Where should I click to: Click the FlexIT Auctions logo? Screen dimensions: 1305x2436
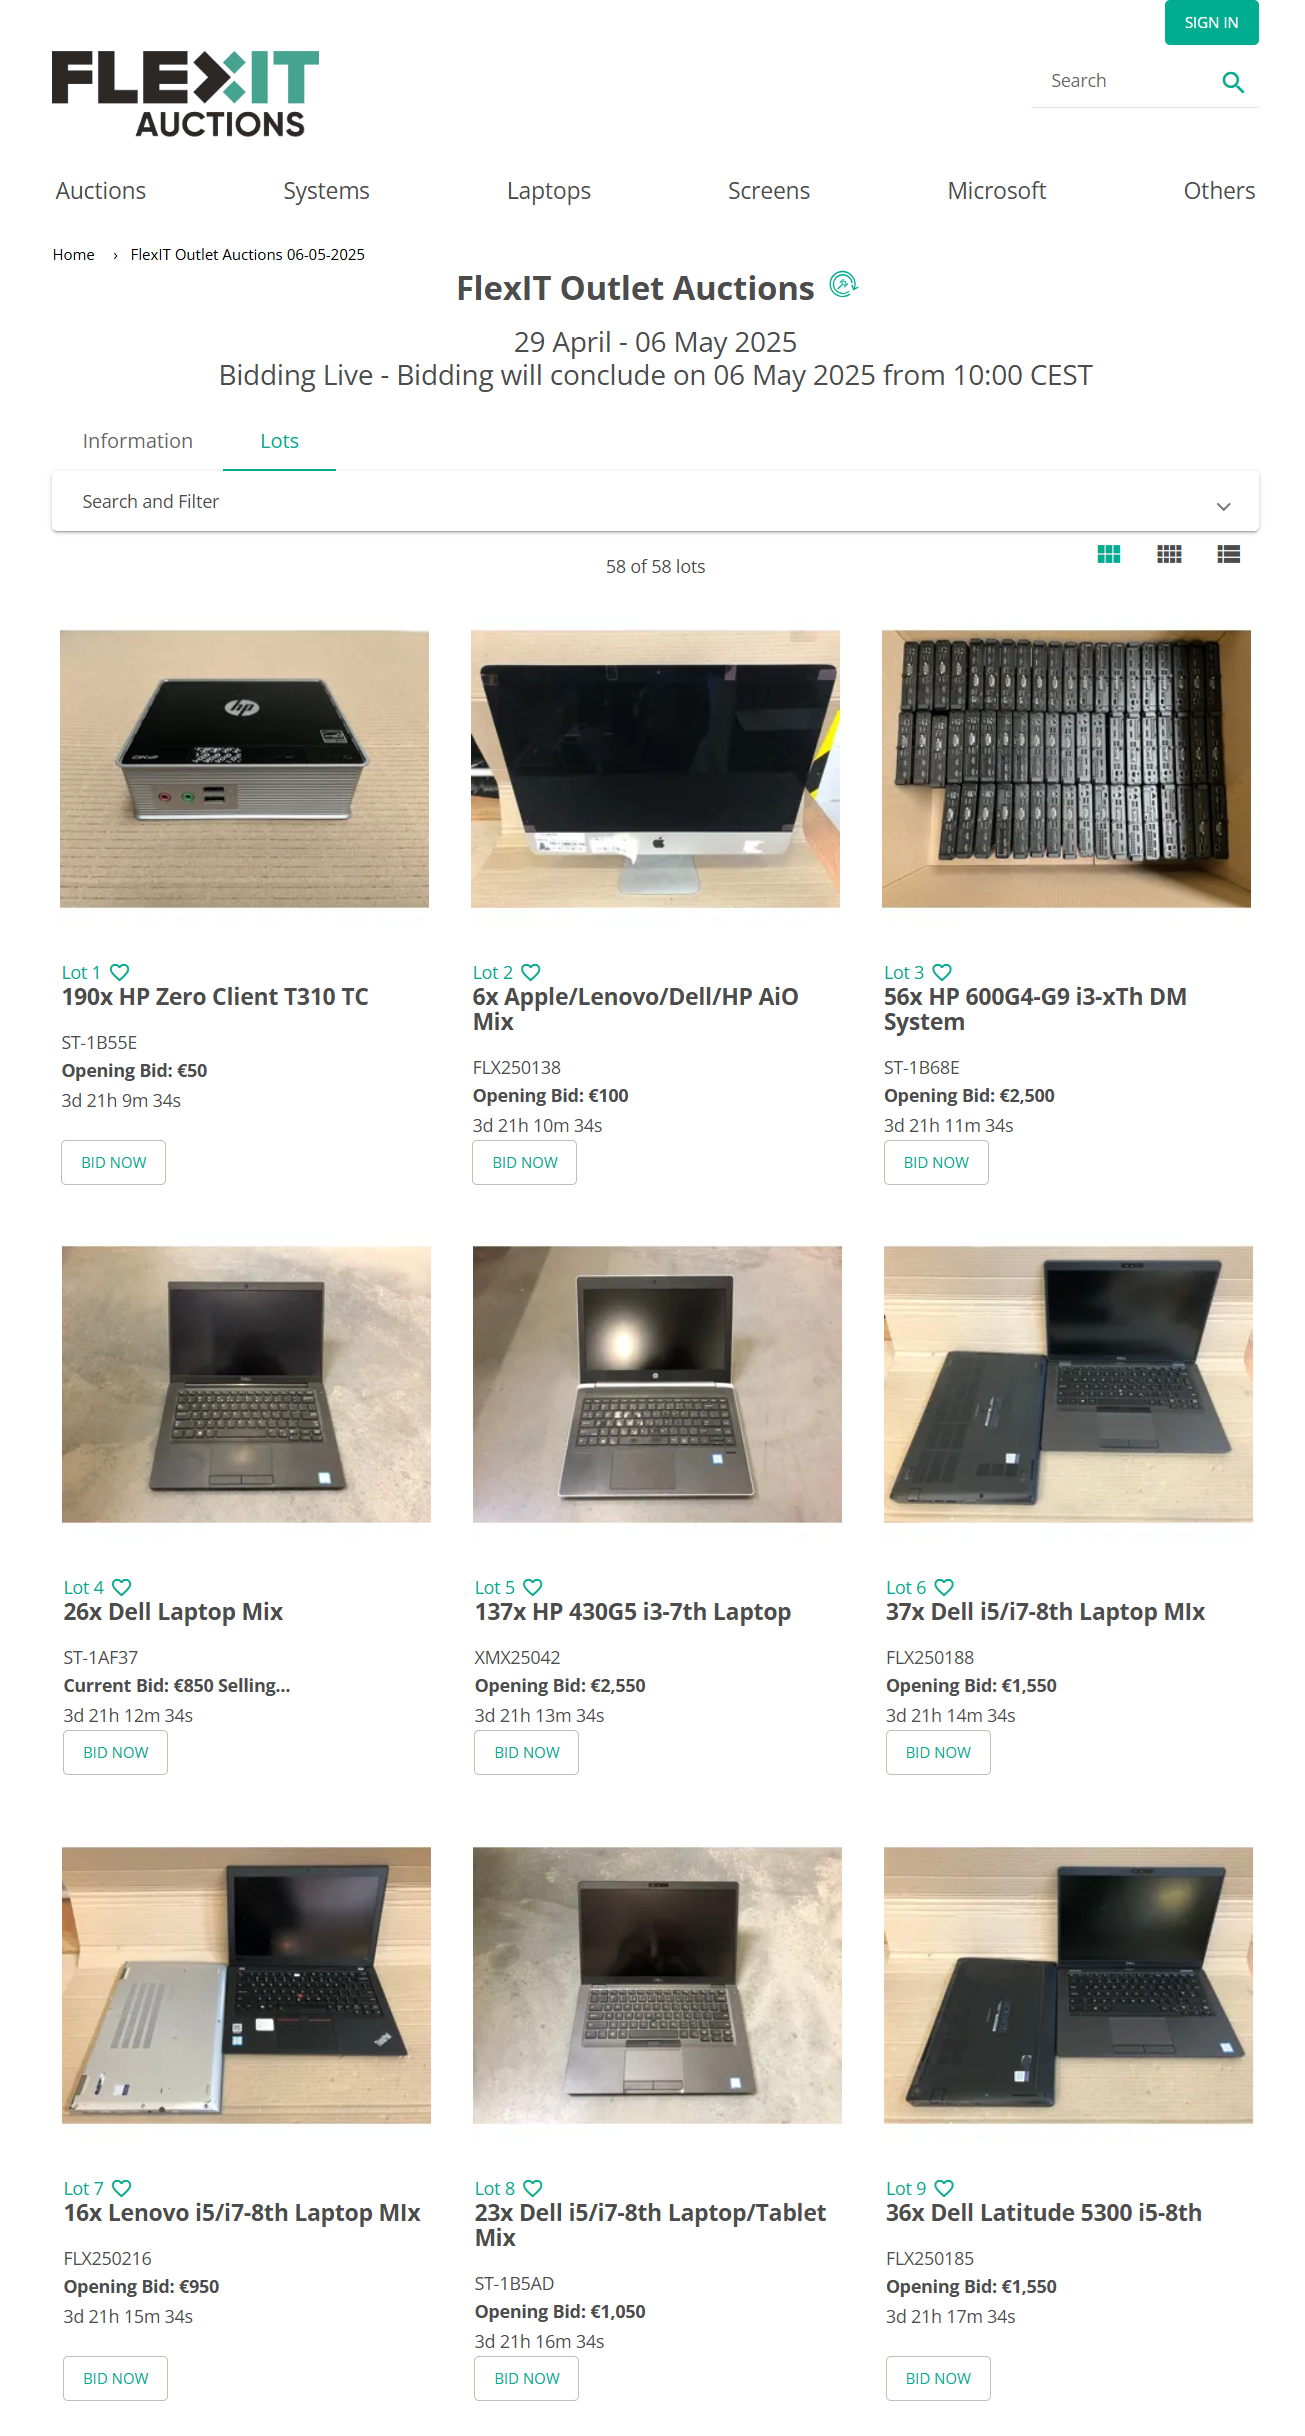[x=186, y=93]
